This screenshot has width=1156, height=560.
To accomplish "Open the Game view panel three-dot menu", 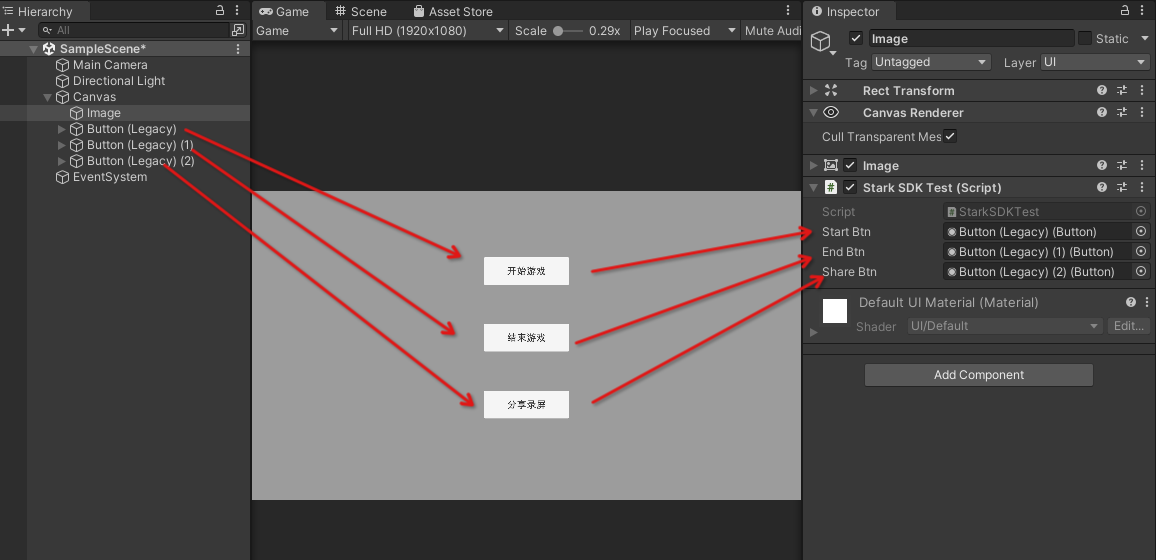I will 787,10.
